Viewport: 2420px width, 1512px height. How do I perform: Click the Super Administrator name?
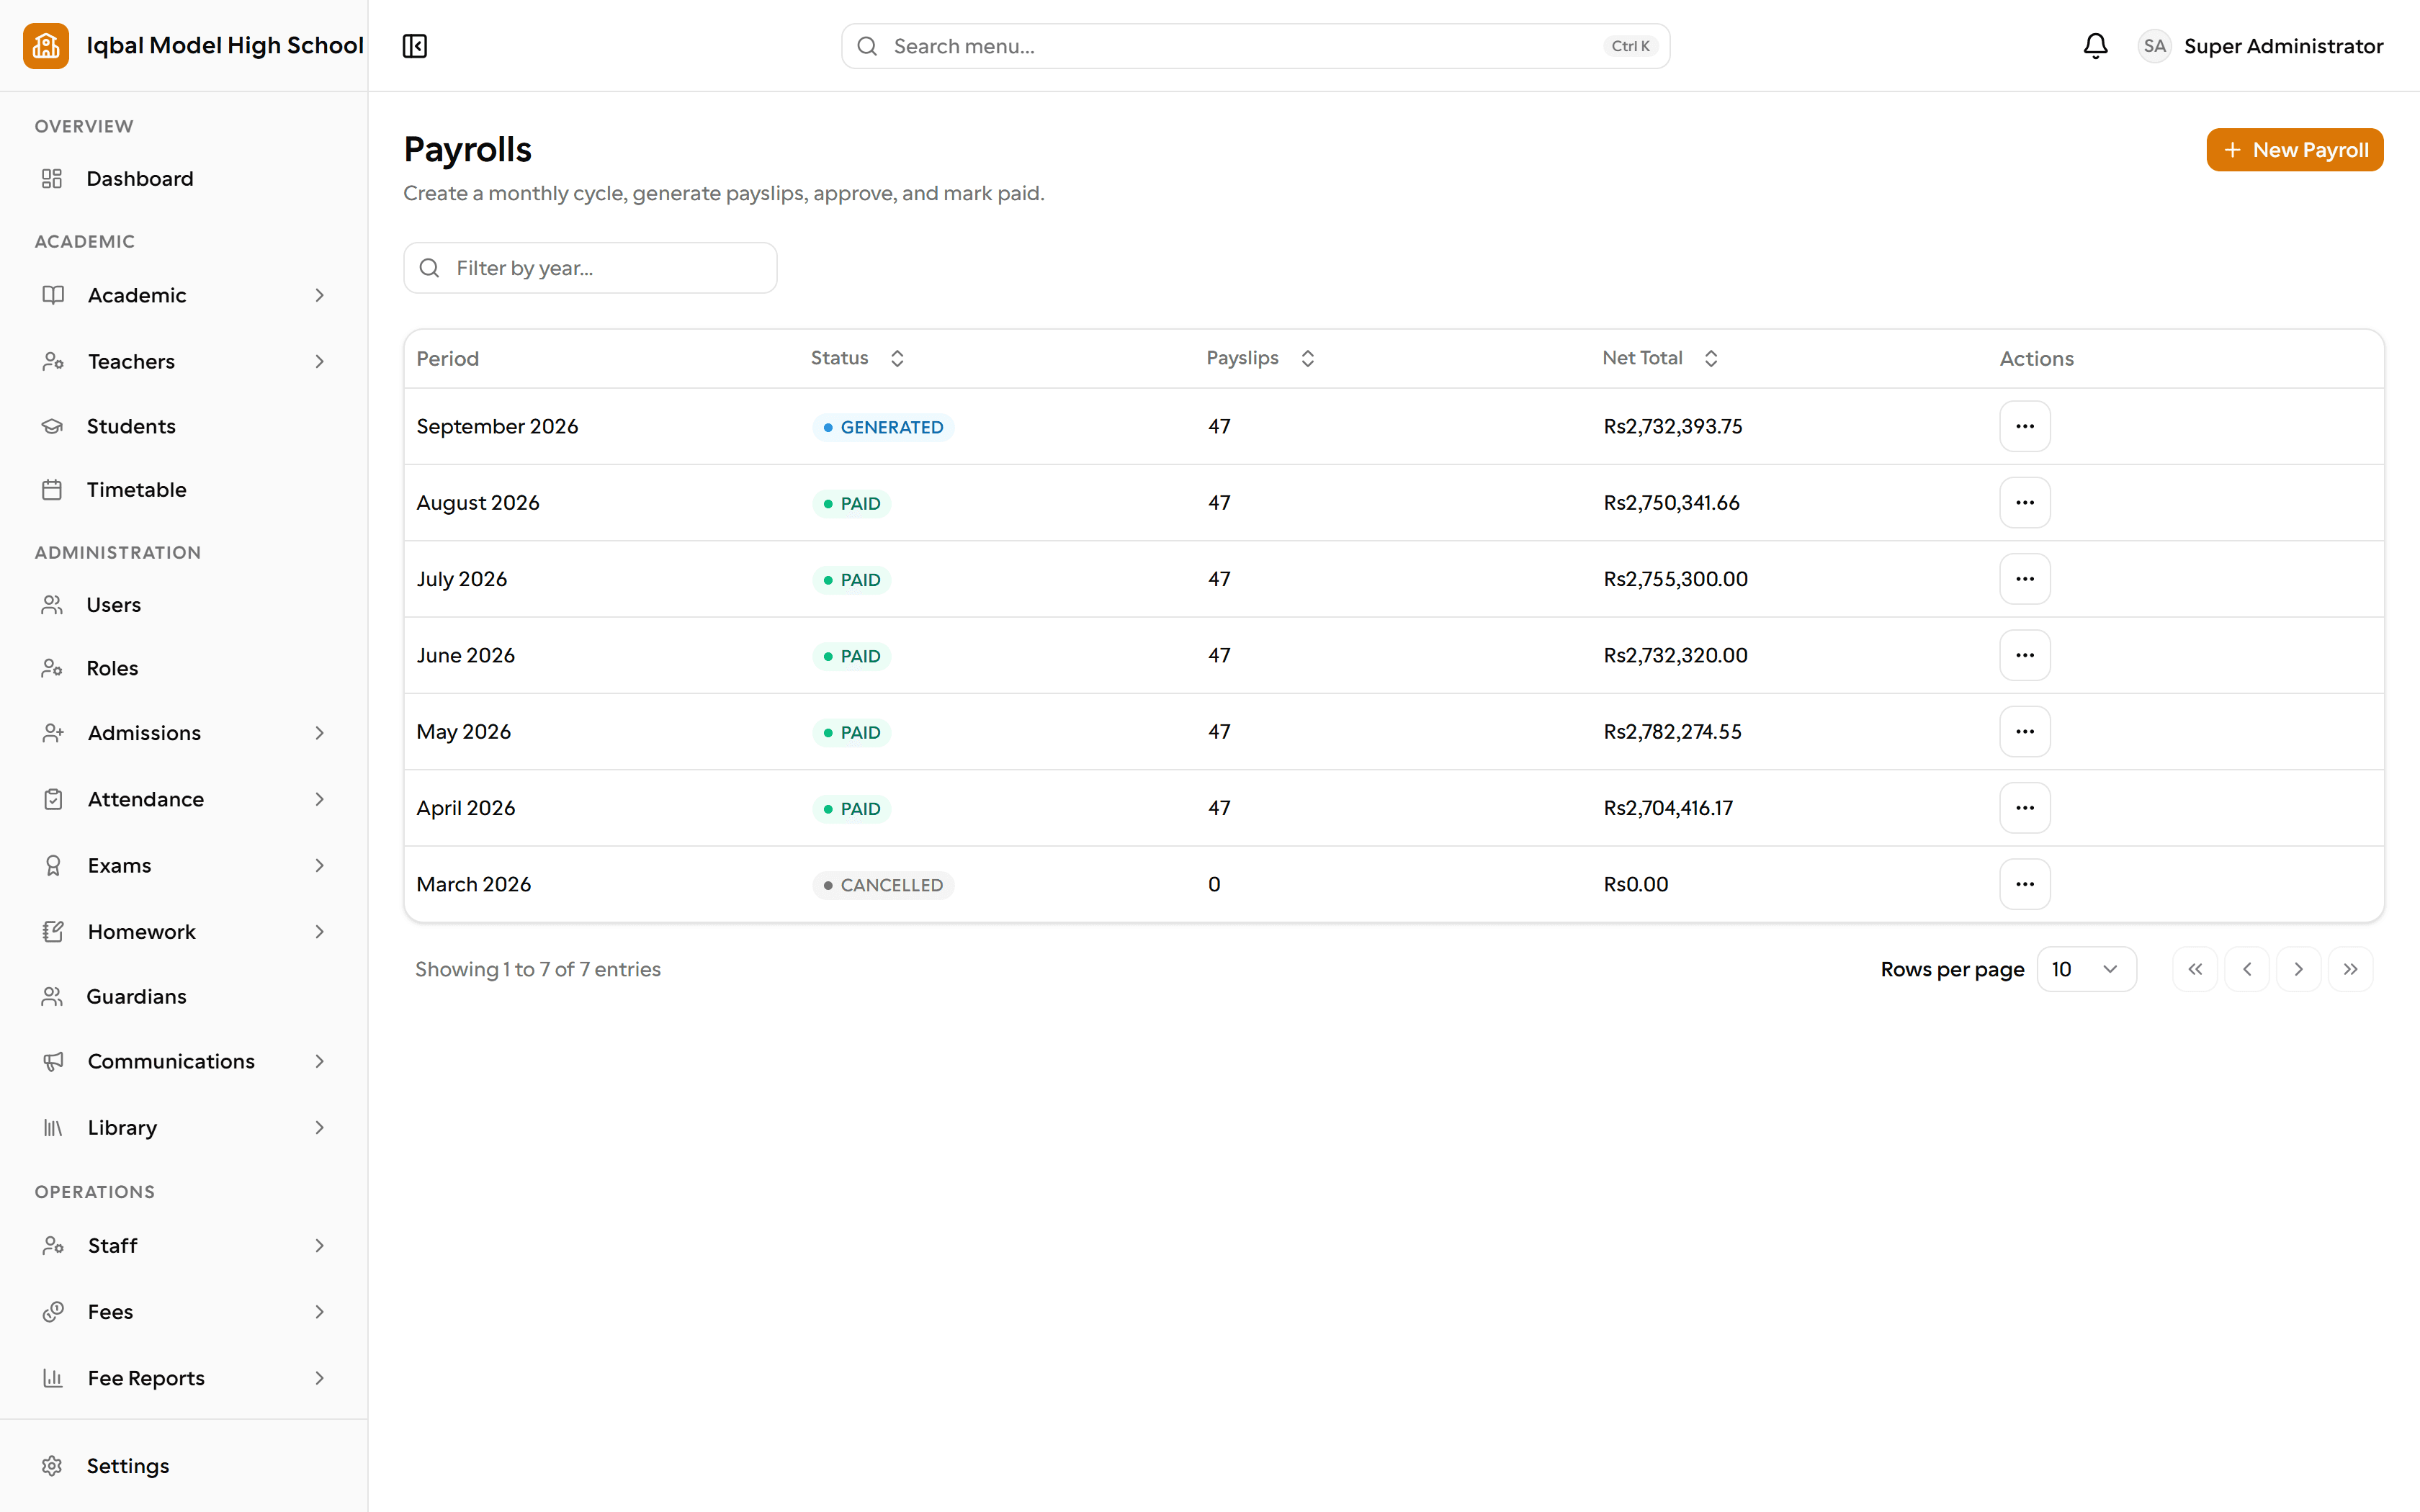click(x=2283, y=46)
